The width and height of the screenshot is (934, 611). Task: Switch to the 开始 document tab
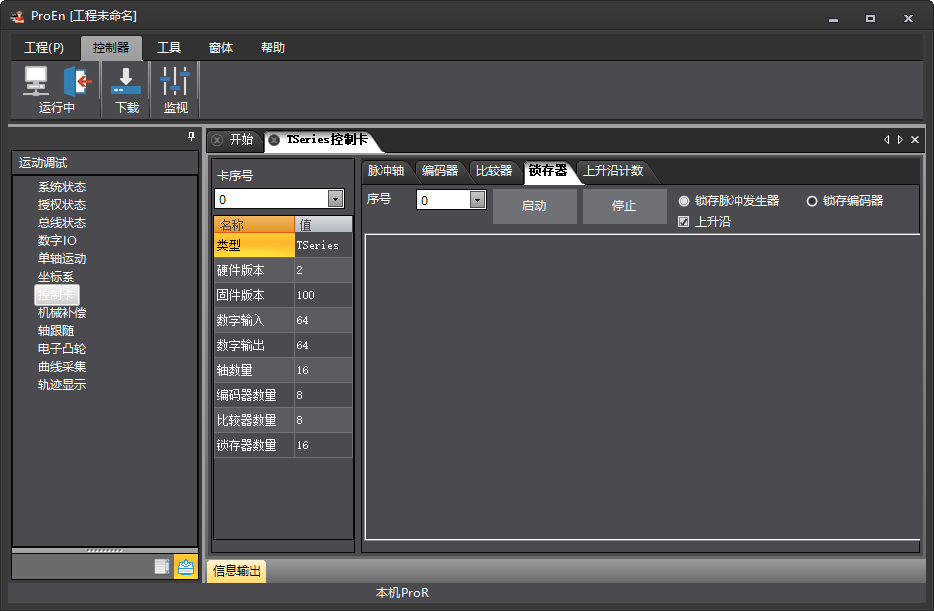point(241,140)
